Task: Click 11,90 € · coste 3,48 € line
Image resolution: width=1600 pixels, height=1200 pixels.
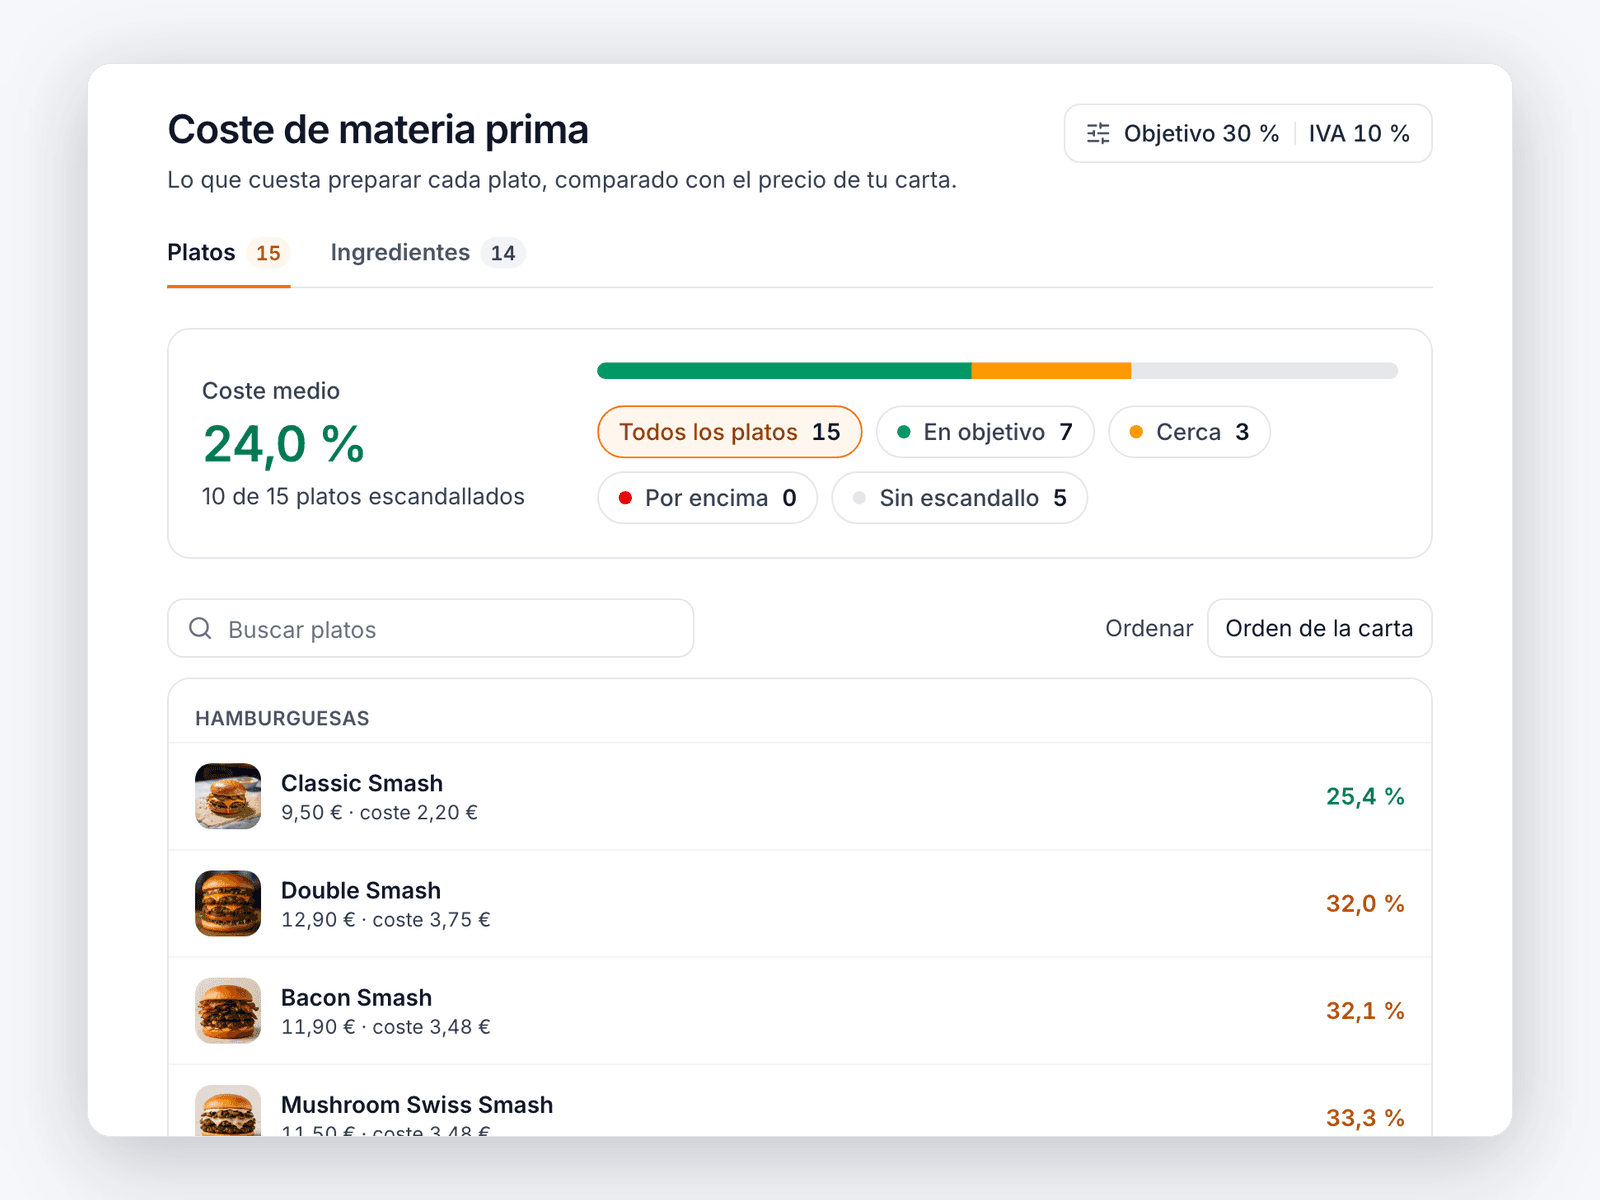Action: click(x=386, y=1026)
